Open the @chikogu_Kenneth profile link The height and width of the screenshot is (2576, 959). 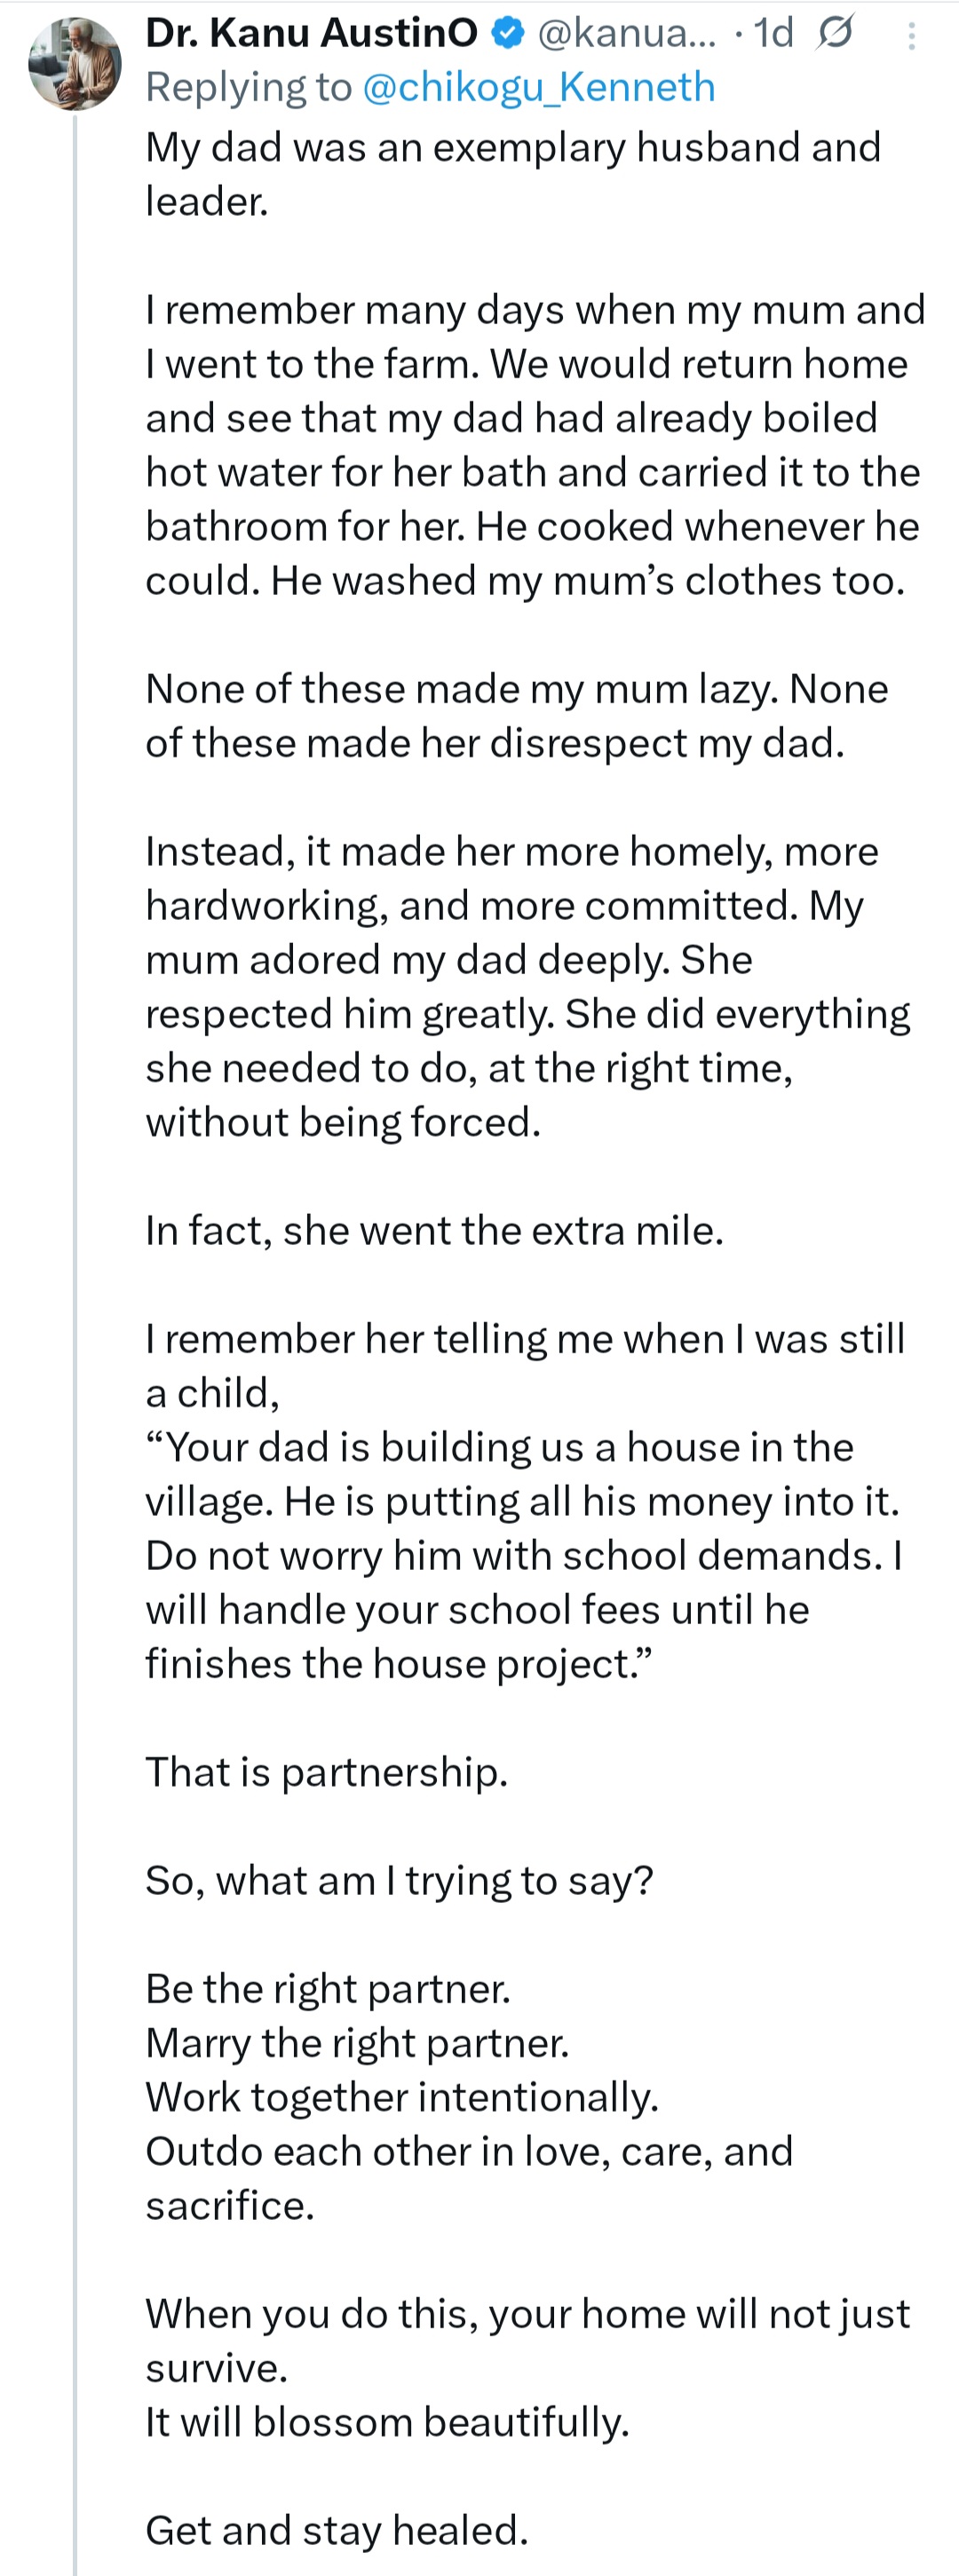point(539,87)
